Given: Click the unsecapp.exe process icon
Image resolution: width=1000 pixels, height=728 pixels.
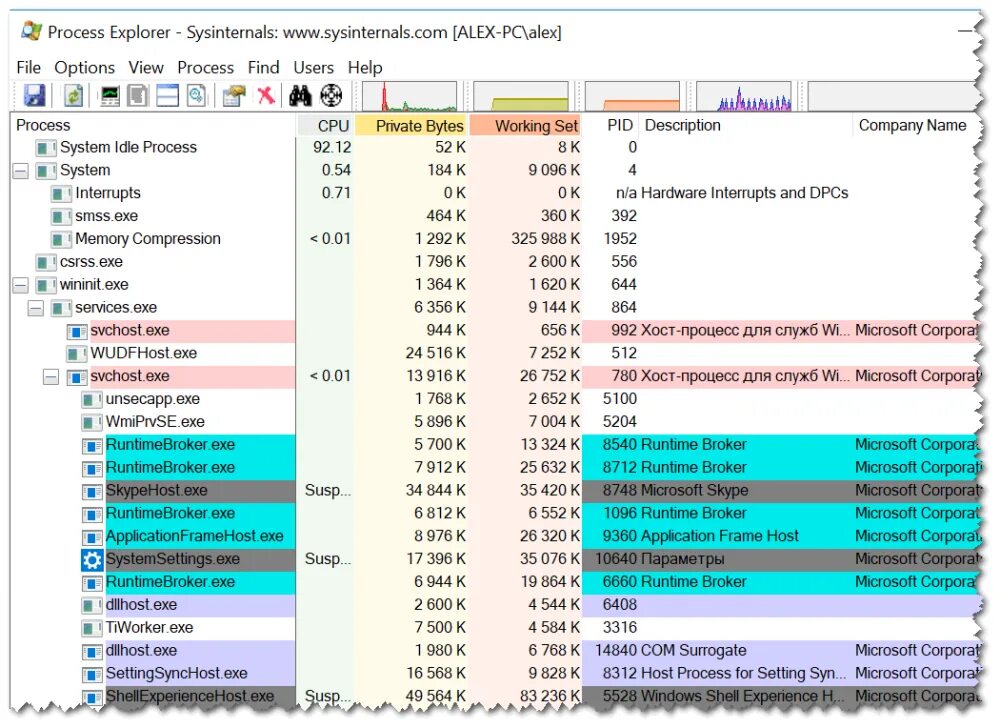Looking at the screenshot, I should point(92,400).
